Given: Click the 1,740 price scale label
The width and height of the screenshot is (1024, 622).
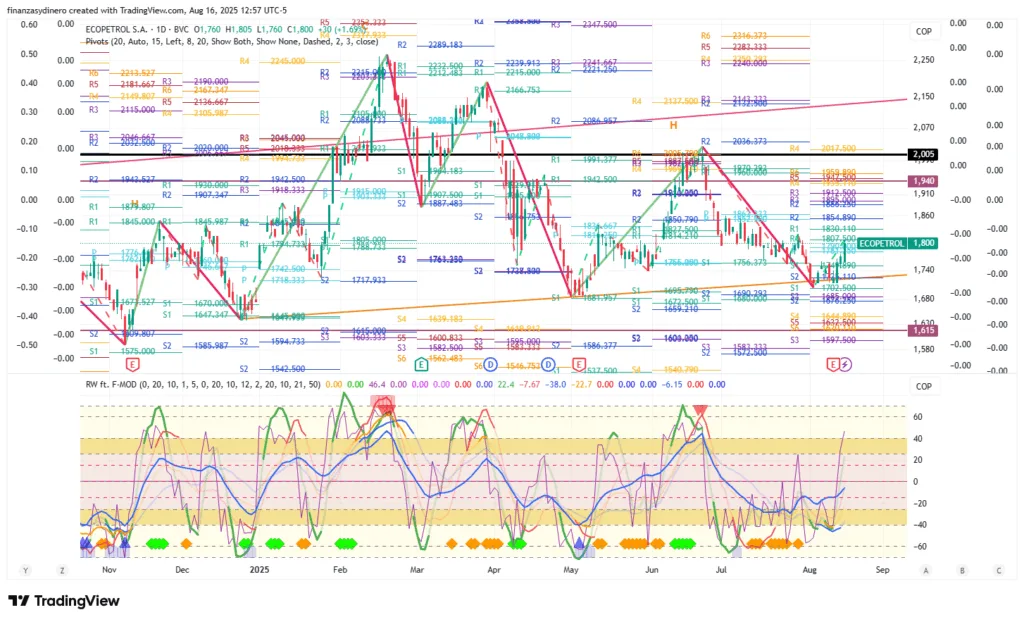Looking at the screenshot, I should pyautogui.click(x=923, y=269).
